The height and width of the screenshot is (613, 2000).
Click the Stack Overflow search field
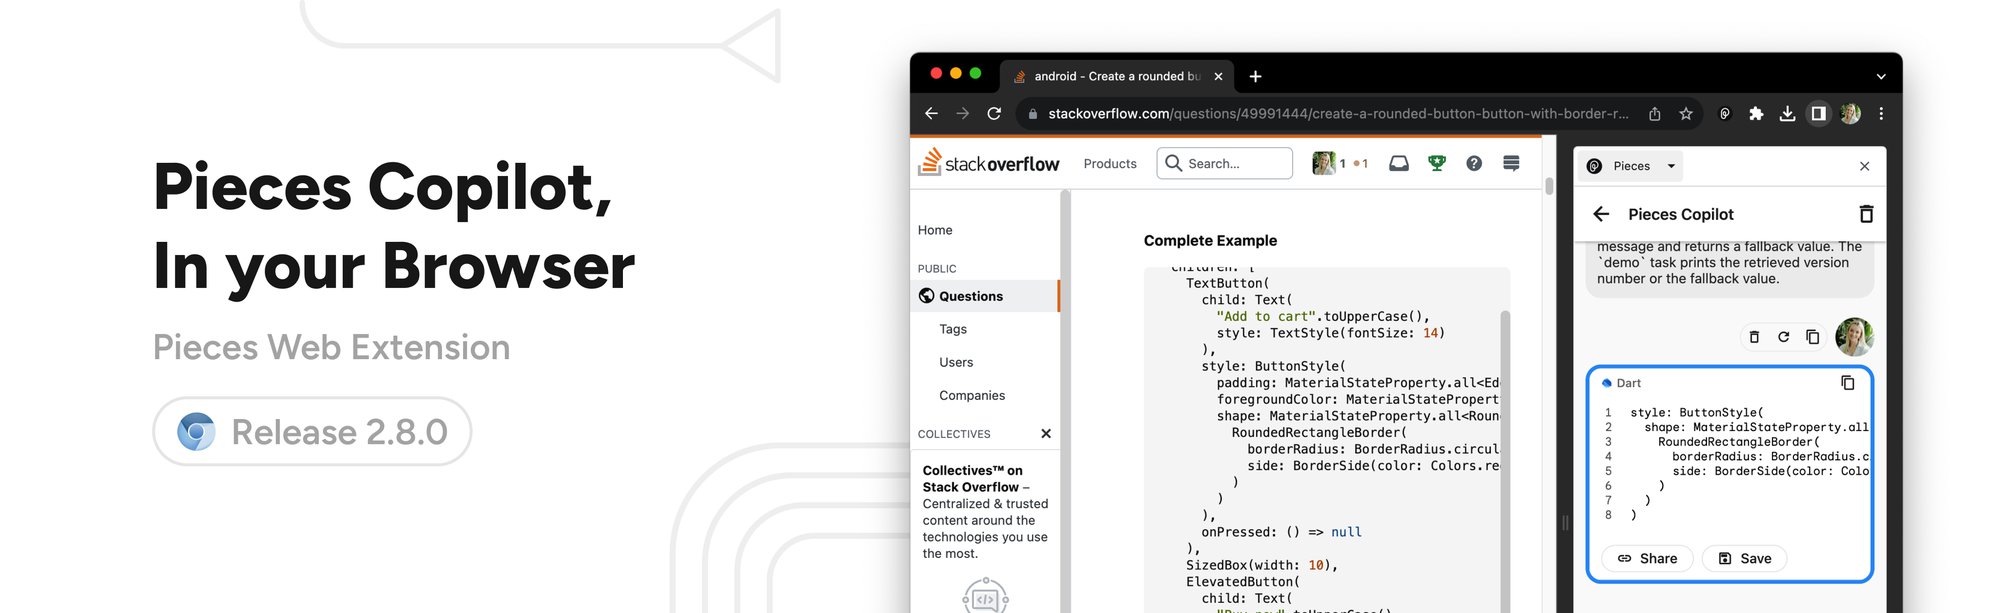pos(1225,163)
